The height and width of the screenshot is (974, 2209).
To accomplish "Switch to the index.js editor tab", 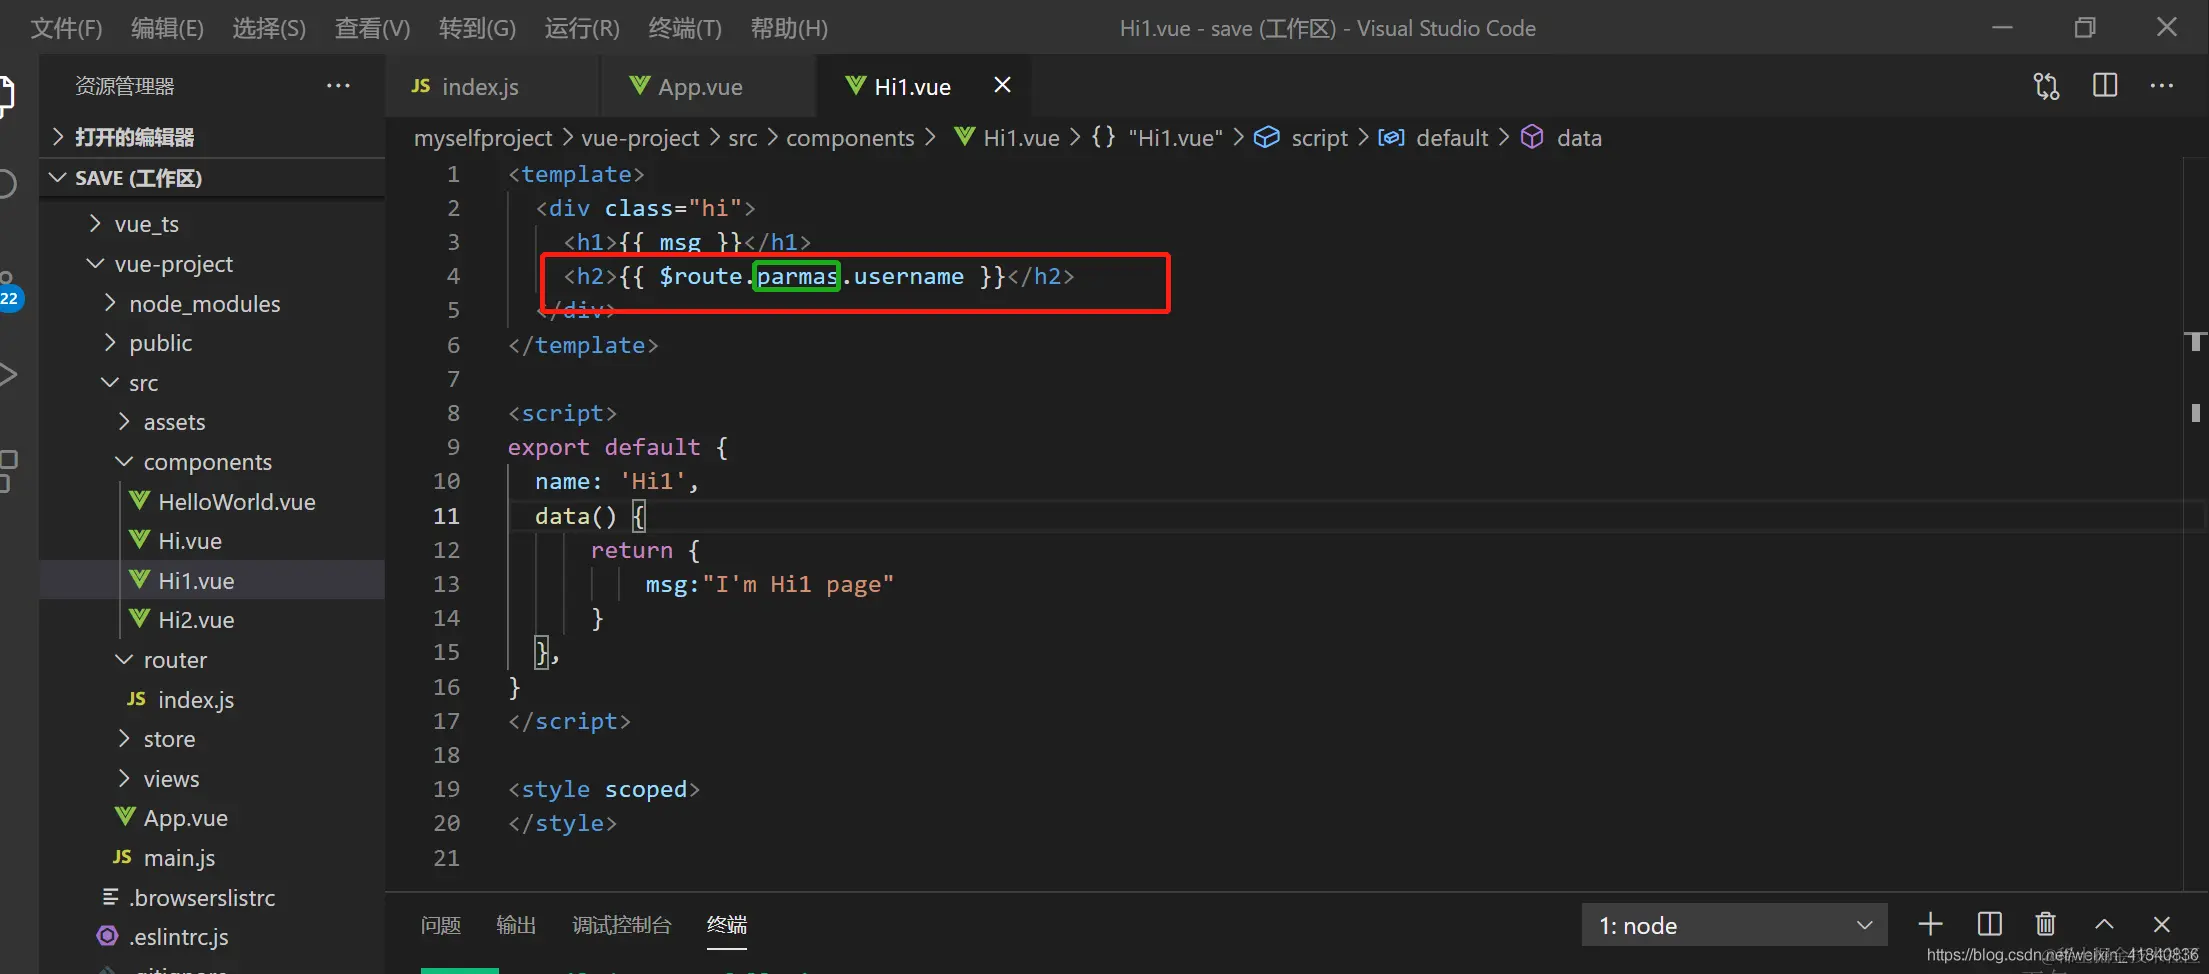I will [x=492, y=86].
